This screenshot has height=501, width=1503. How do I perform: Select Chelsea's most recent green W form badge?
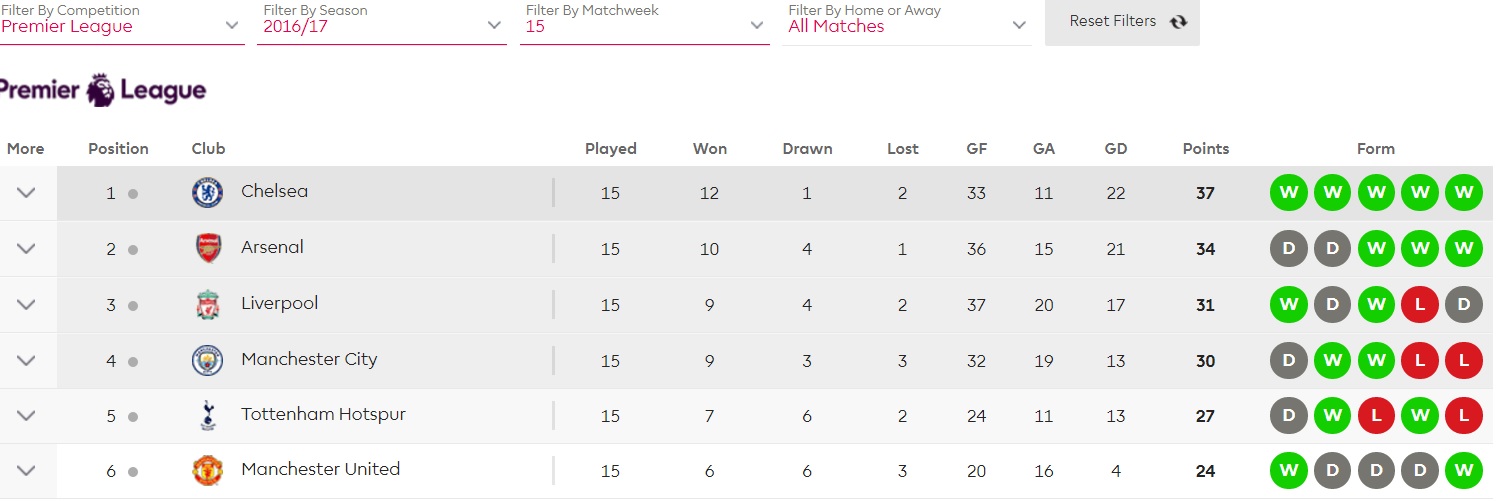pyautogui.click(x=1463, y=193)
